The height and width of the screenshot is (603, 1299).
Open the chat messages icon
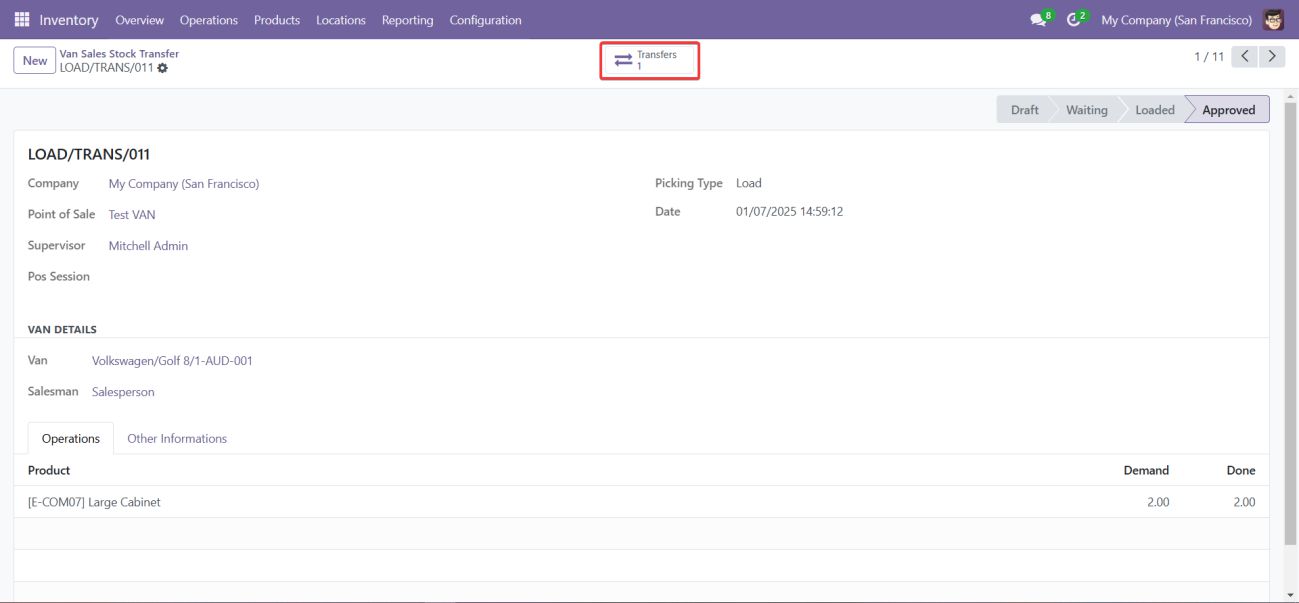(1039, 20)
